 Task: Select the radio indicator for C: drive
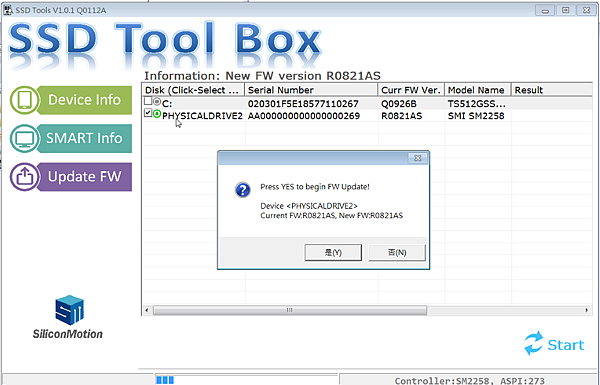pyautogui.click(x=157, y=101)
